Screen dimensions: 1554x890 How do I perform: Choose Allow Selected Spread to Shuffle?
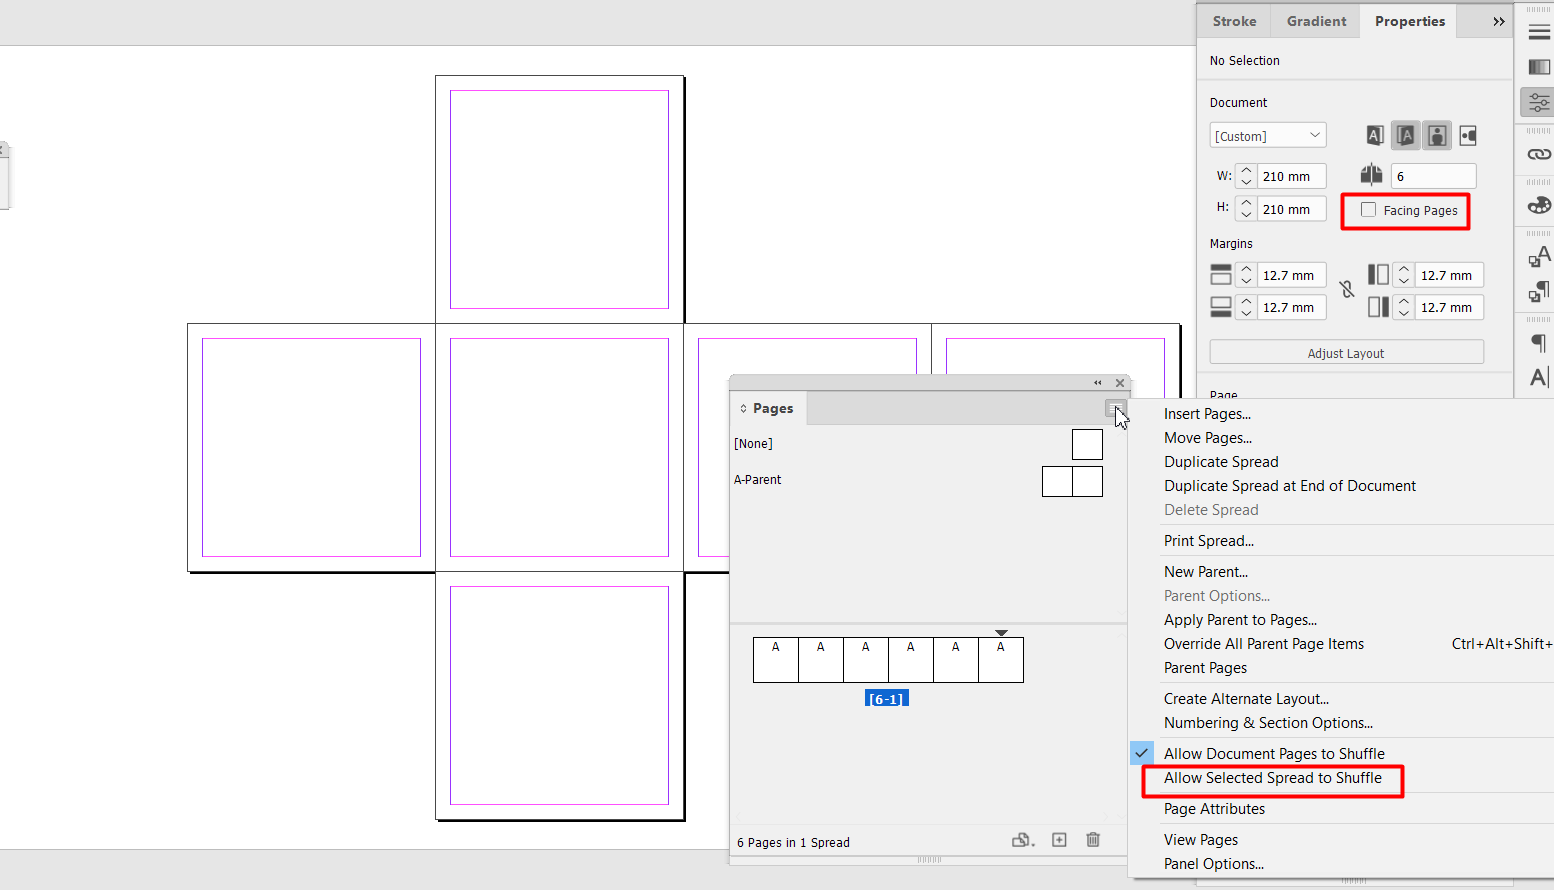(x=1273, y=778)
